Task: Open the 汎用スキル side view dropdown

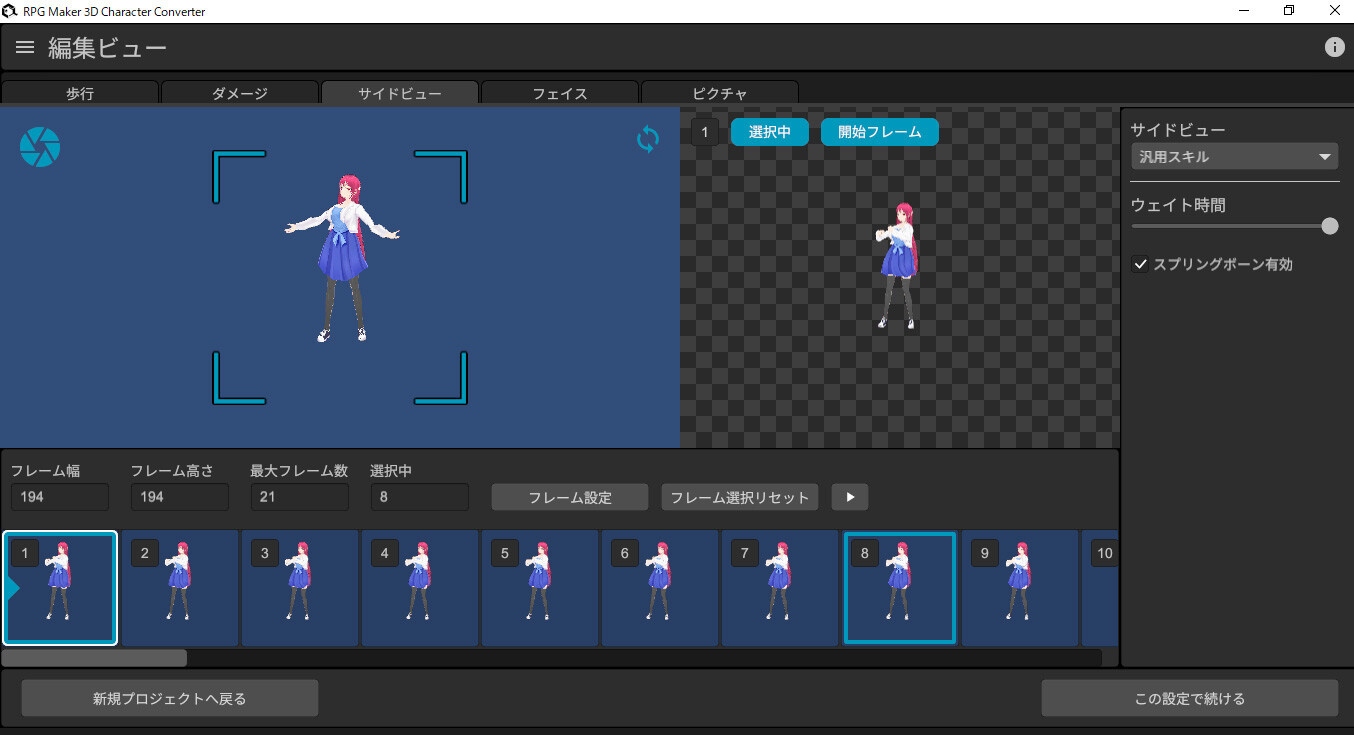Action: click(x=1233, y=156)
